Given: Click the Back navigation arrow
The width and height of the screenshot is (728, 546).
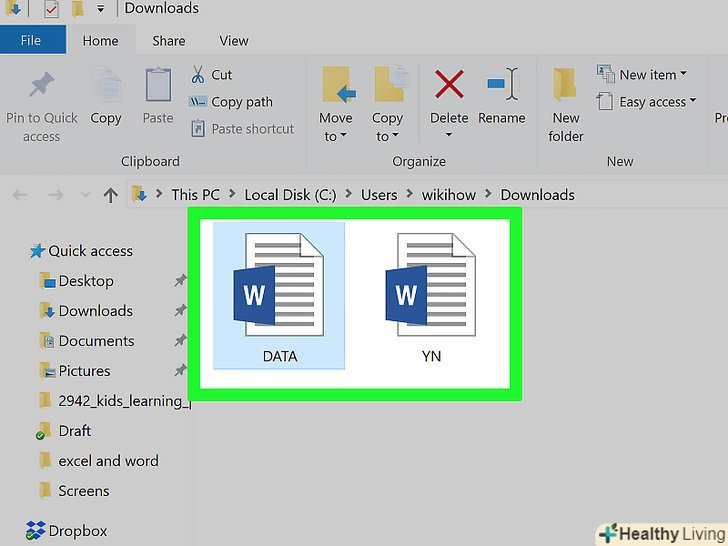Looking at the screenshot, I should click(20, 195).
